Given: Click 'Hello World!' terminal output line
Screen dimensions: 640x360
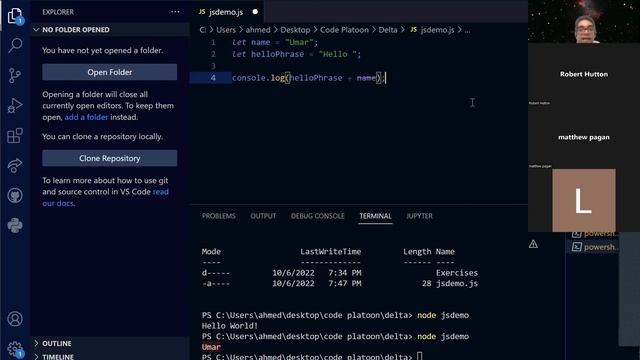Looking at the screenshot, I should coord(230,326).
